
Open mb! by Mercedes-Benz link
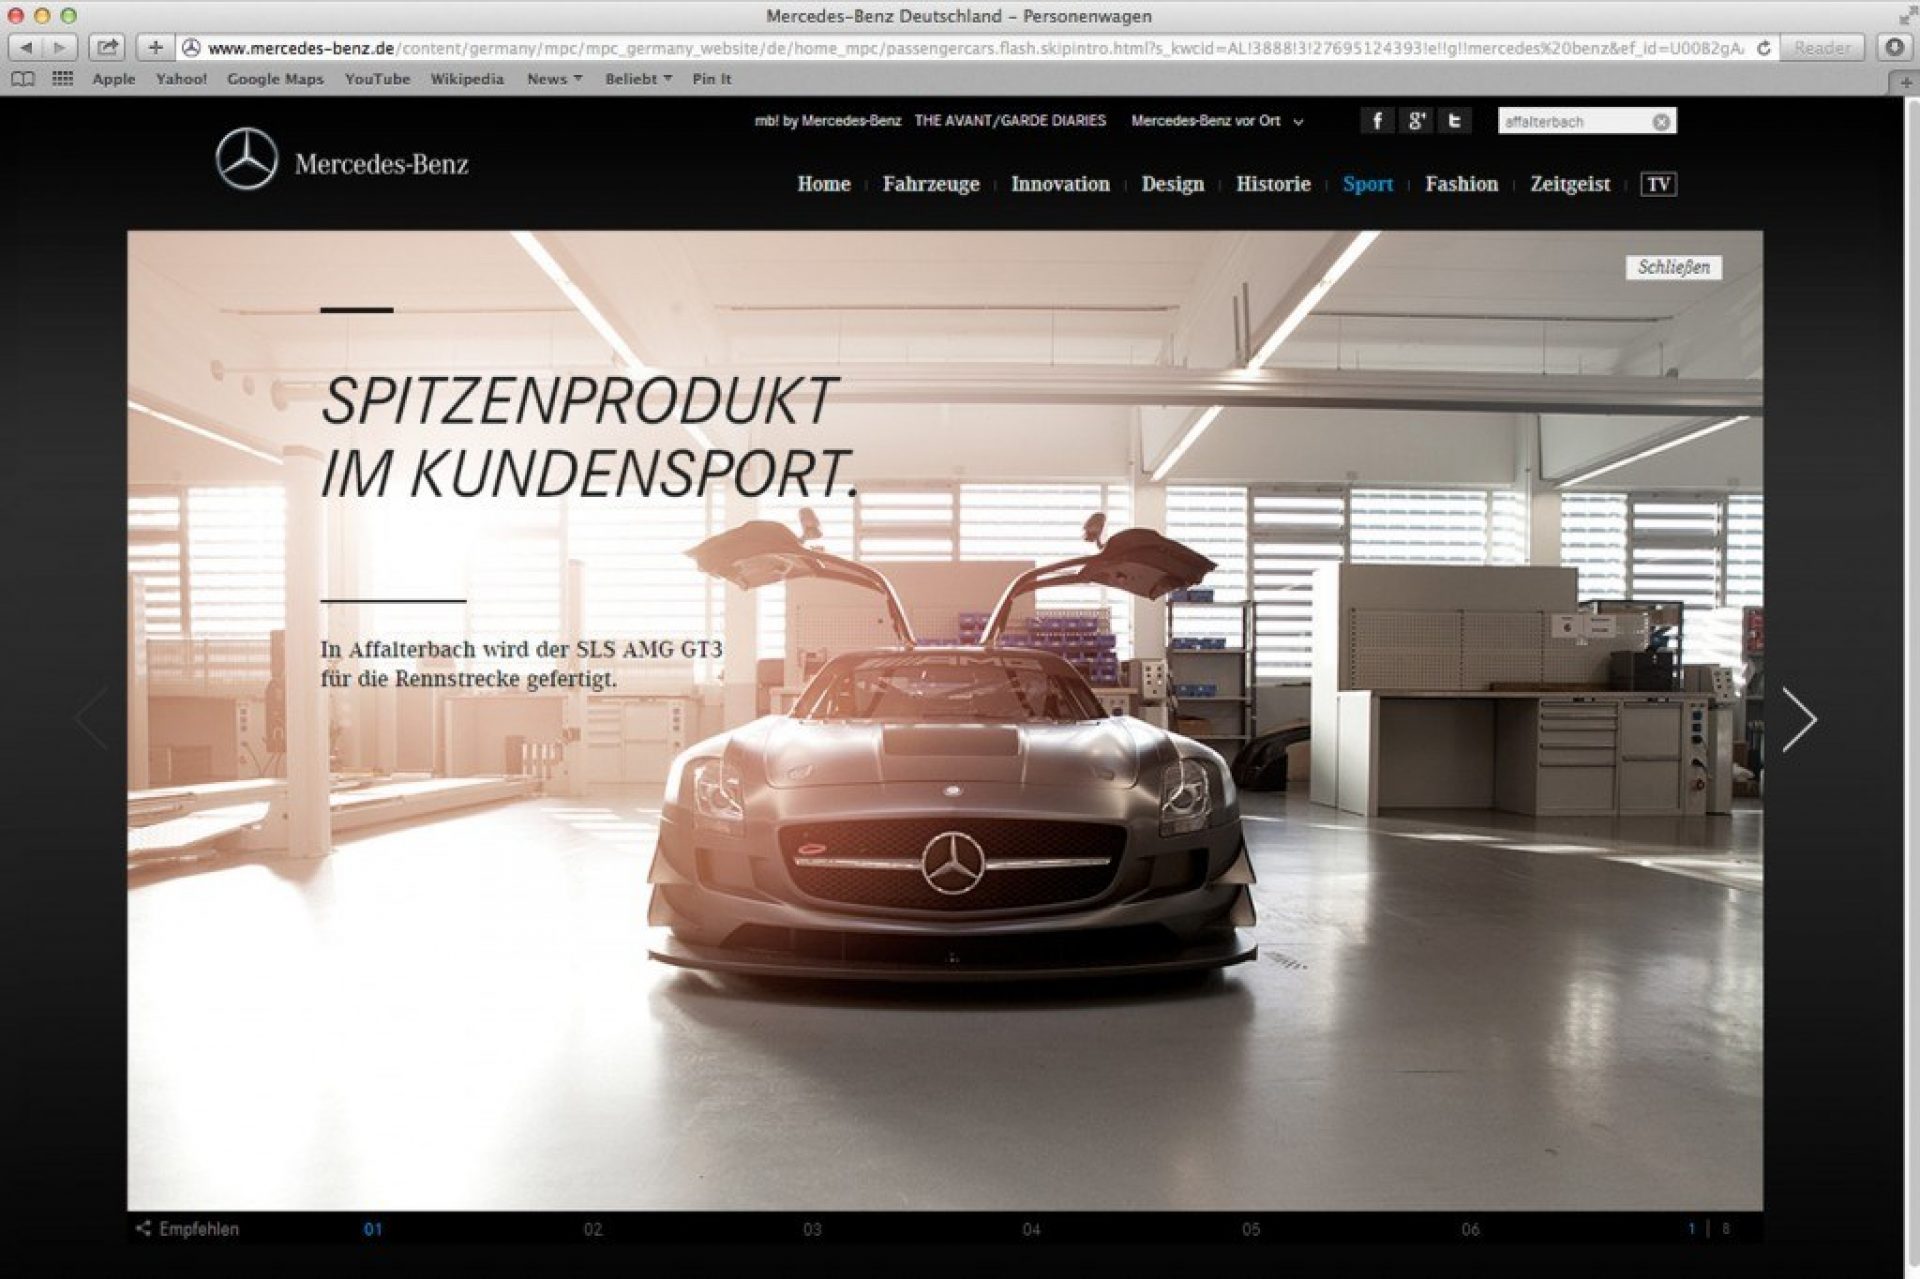827,121
